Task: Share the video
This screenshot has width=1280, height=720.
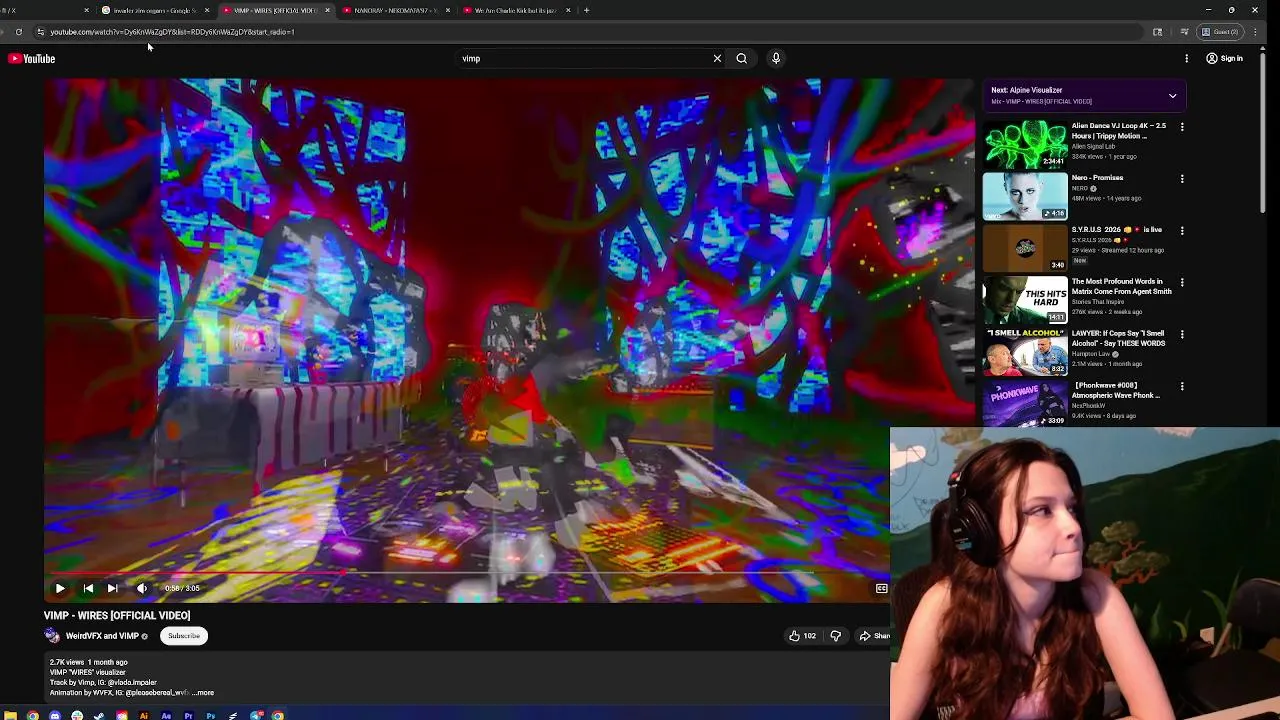Action: (874, 636)
